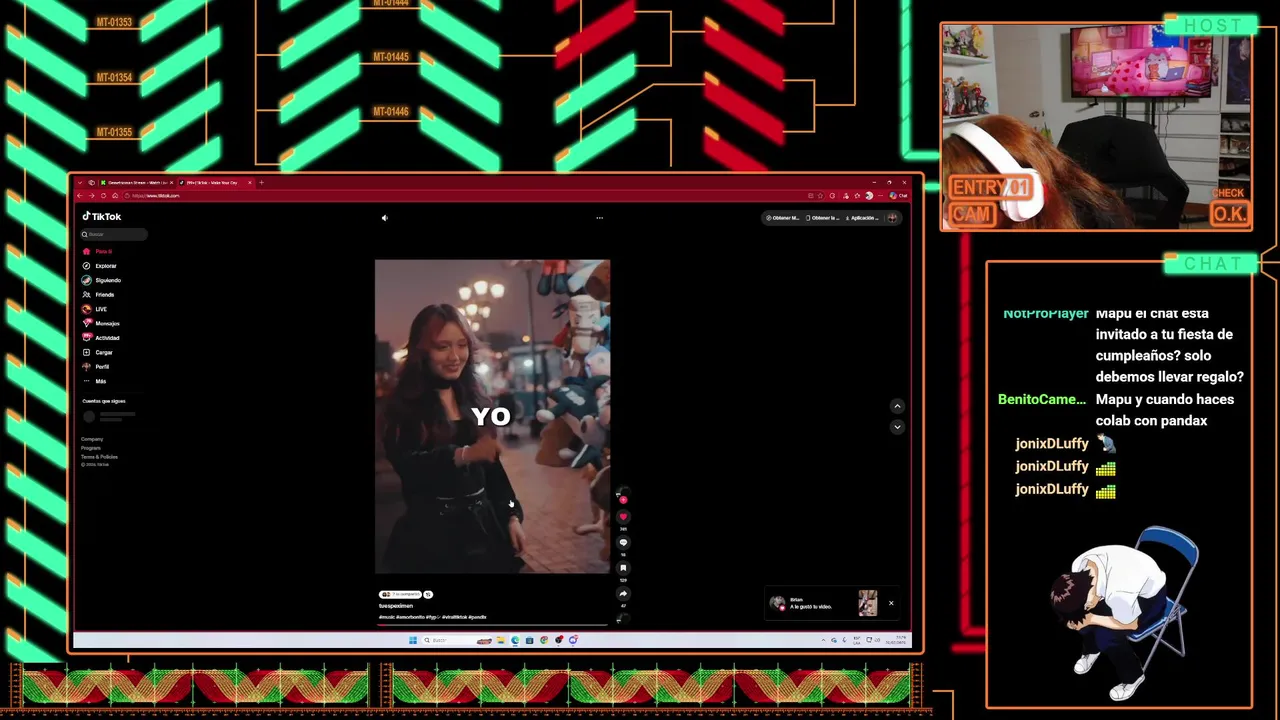The image size is (1280, 720).
Task: Click the browser forward arrow
Action: (x=92, y=196)
